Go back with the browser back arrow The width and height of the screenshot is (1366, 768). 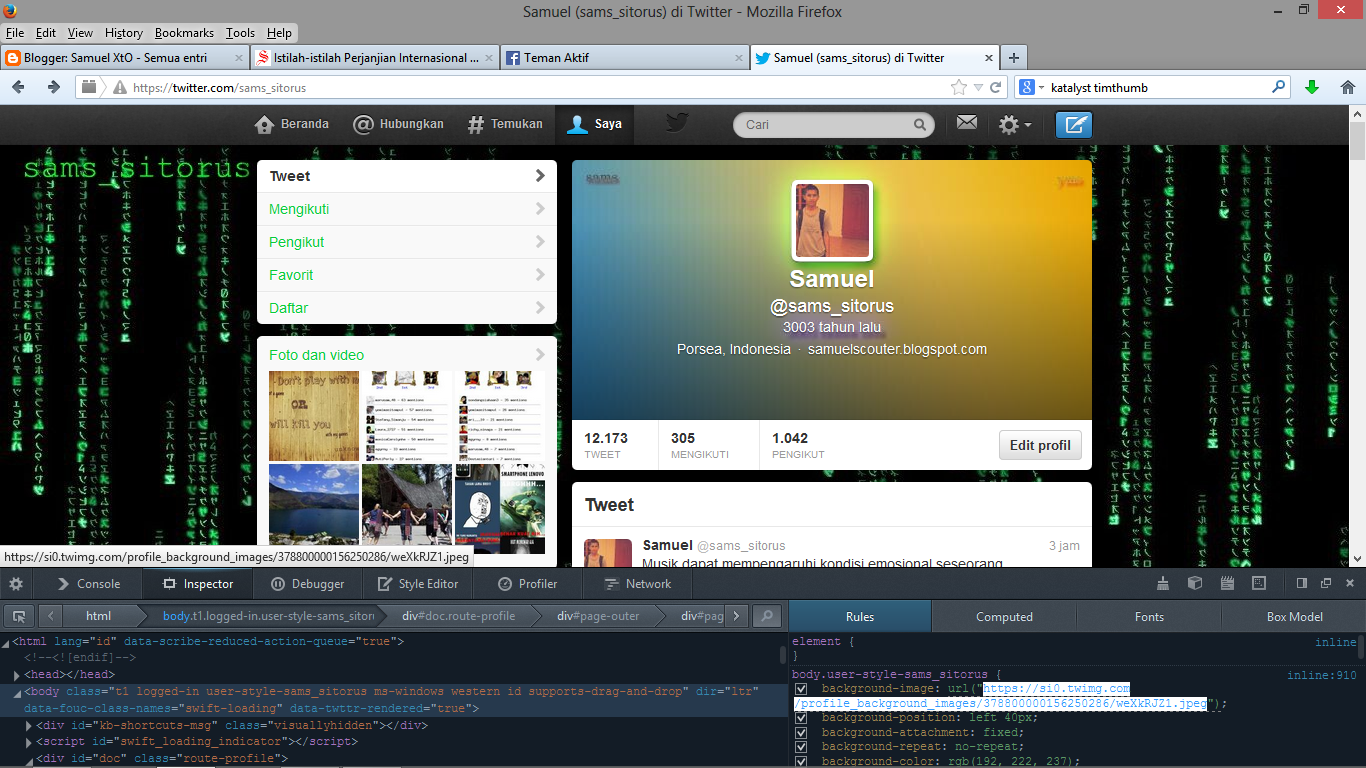click(18, 87)
